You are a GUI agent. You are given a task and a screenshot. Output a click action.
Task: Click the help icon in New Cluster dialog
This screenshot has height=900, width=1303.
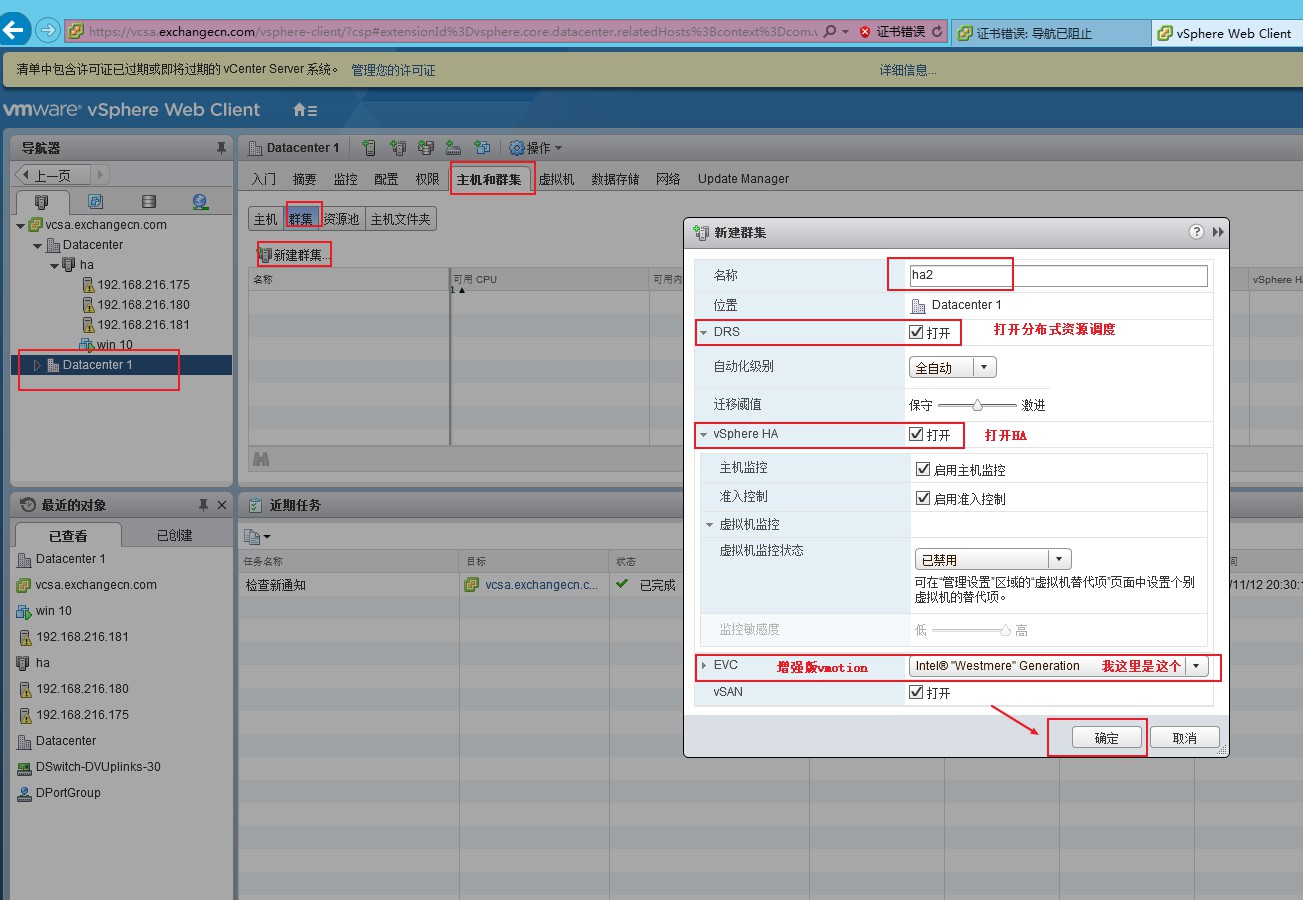point(1196,231)
